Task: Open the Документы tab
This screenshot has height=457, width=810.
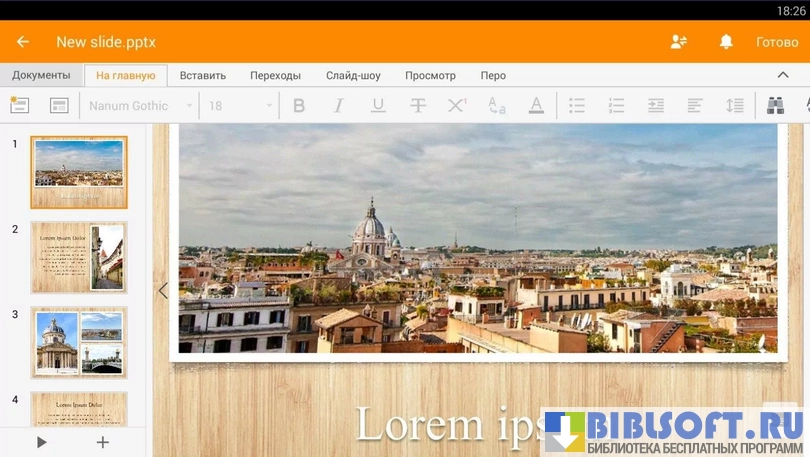Action: coord(41,75)
